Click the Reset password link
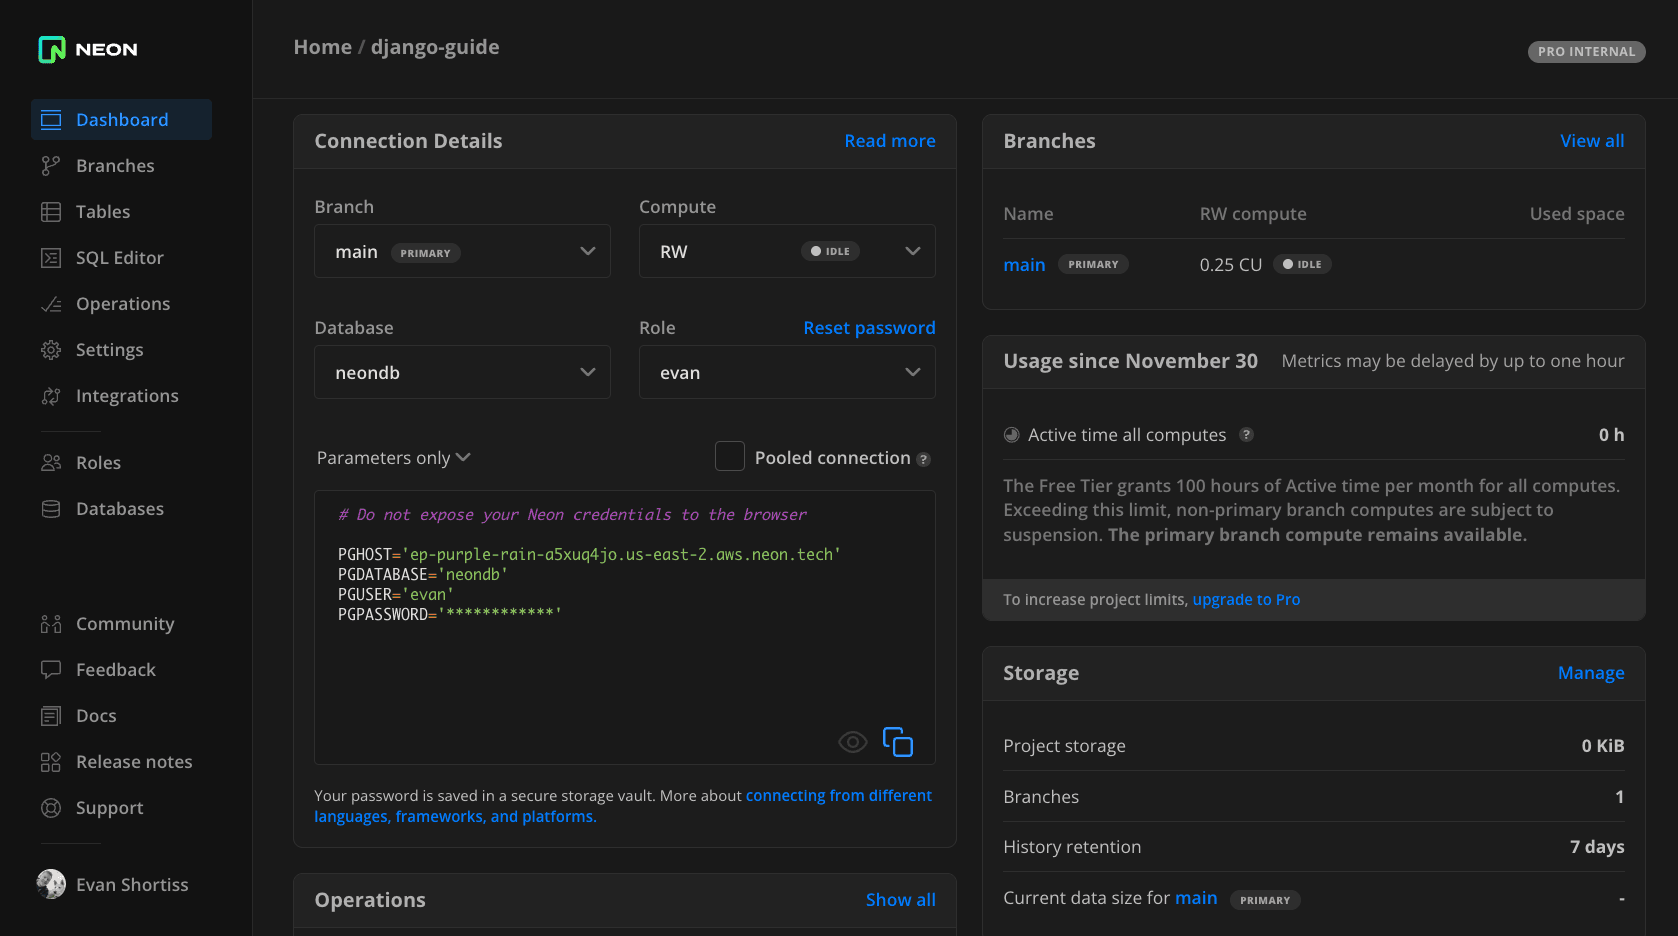Viewport: 1678px width, 936px height. [869, 328]
